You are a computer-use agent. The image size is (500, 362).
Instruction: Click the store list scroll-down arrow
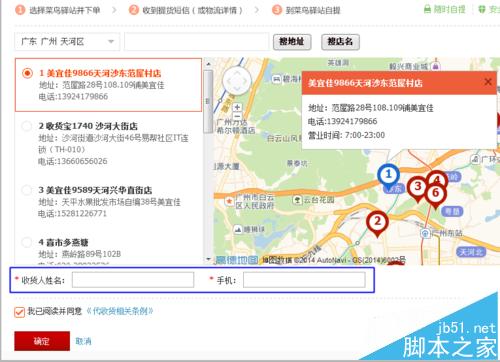[x=209, y=259]
